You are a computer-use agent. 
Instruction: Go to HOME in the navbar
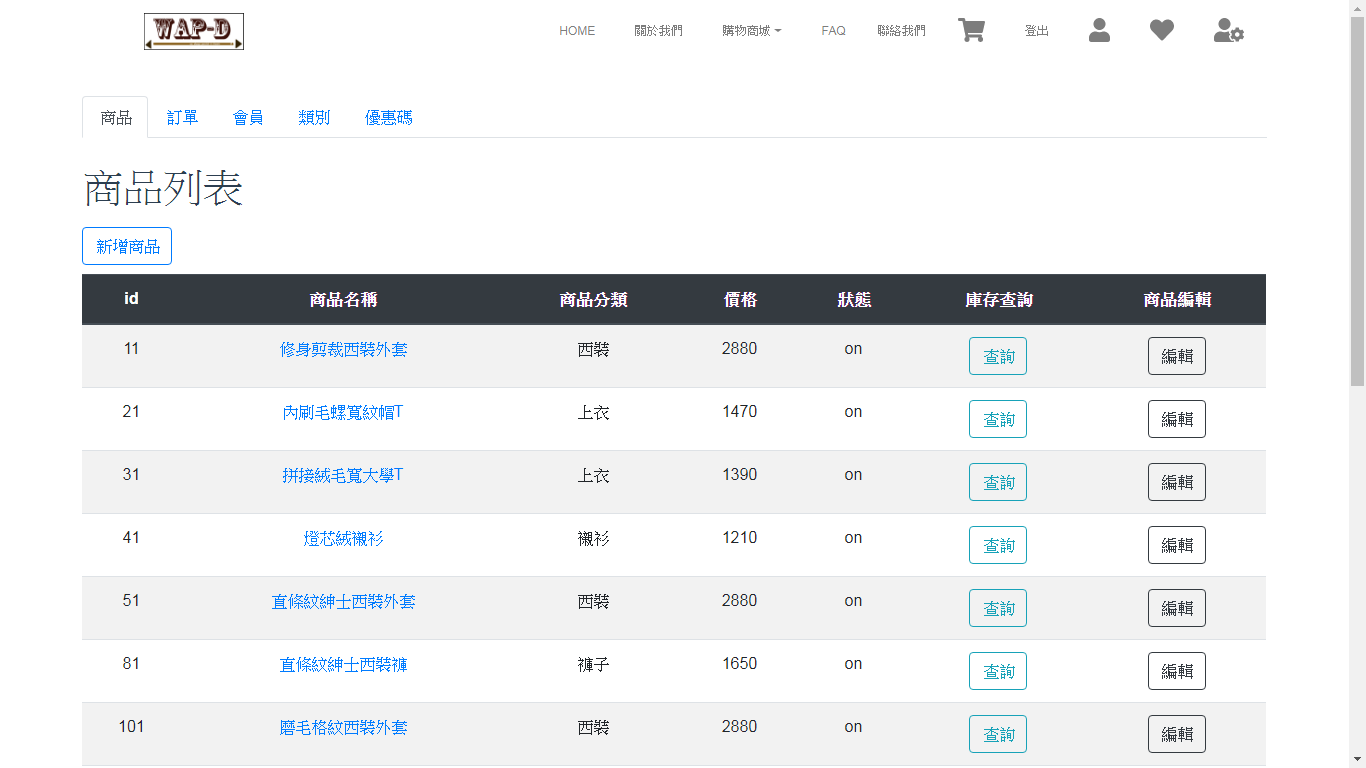click(577, 31)
